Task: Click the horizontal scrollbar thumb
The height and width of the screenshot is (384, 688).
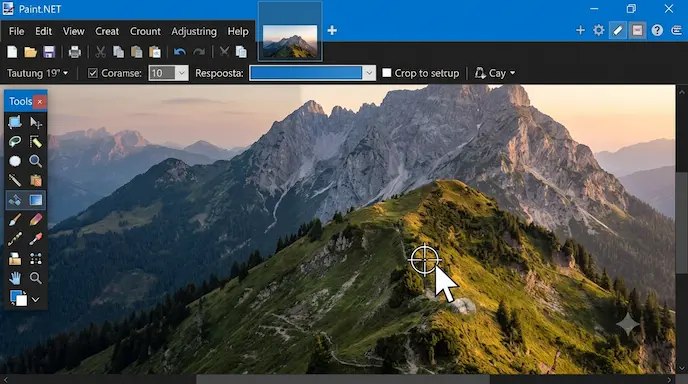Action: [x=343, y=379]
